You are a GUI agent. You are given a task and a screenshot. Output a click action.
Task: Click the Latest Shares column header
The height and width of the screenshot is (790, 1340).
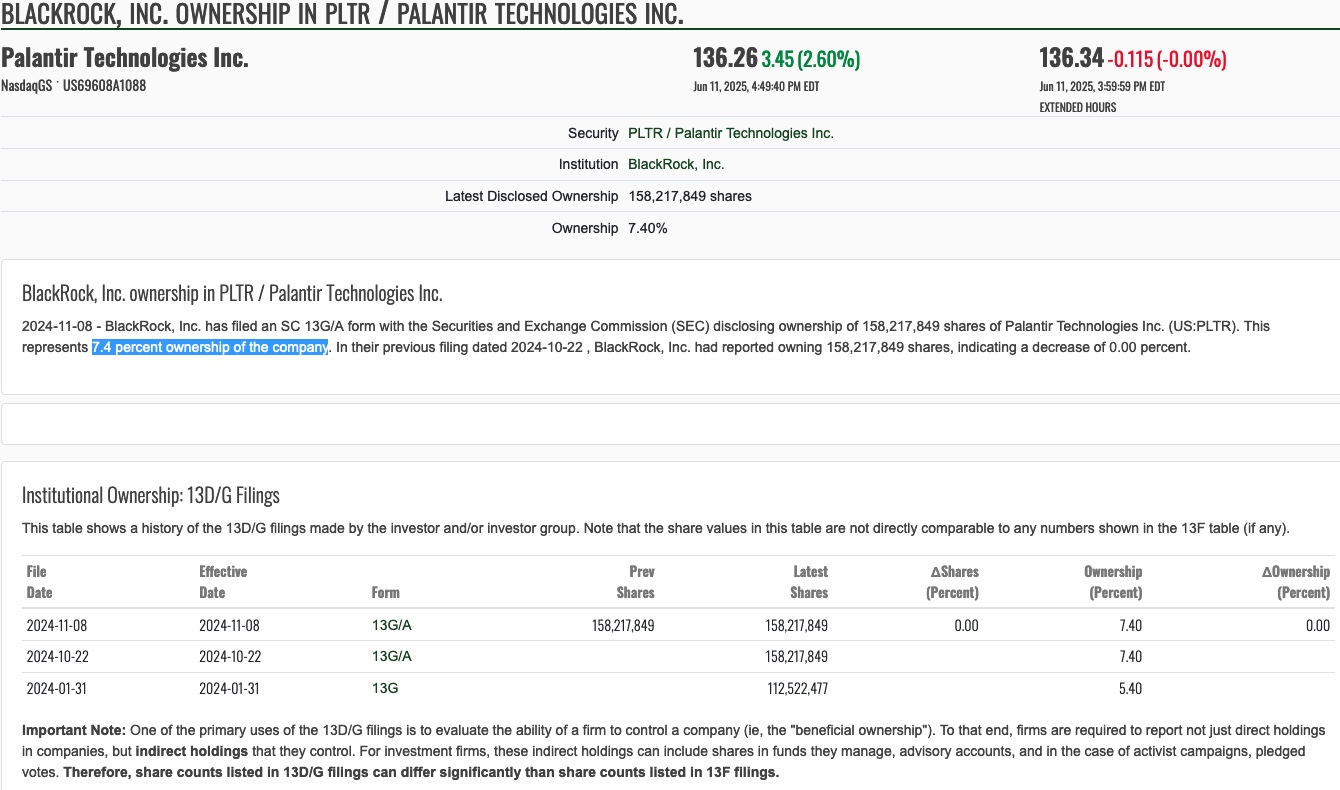click(x=809, y=582)
